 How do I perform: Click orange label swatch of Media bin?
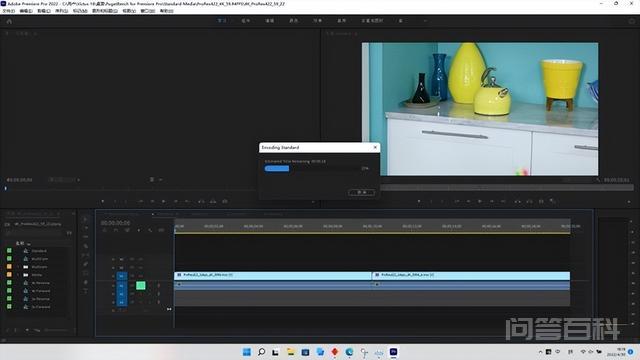pyautogui.click(x=9, y=275)
